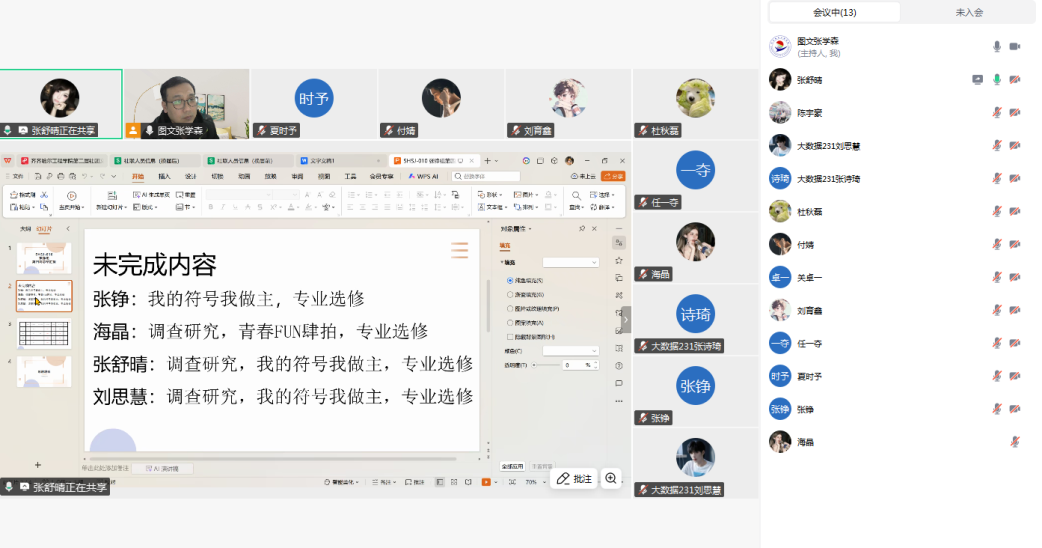Image resolution: width=1042 pixels, height=548 pixels.
Task: Select the 渐变填充 radio option
Action: (x=510, y=295)
